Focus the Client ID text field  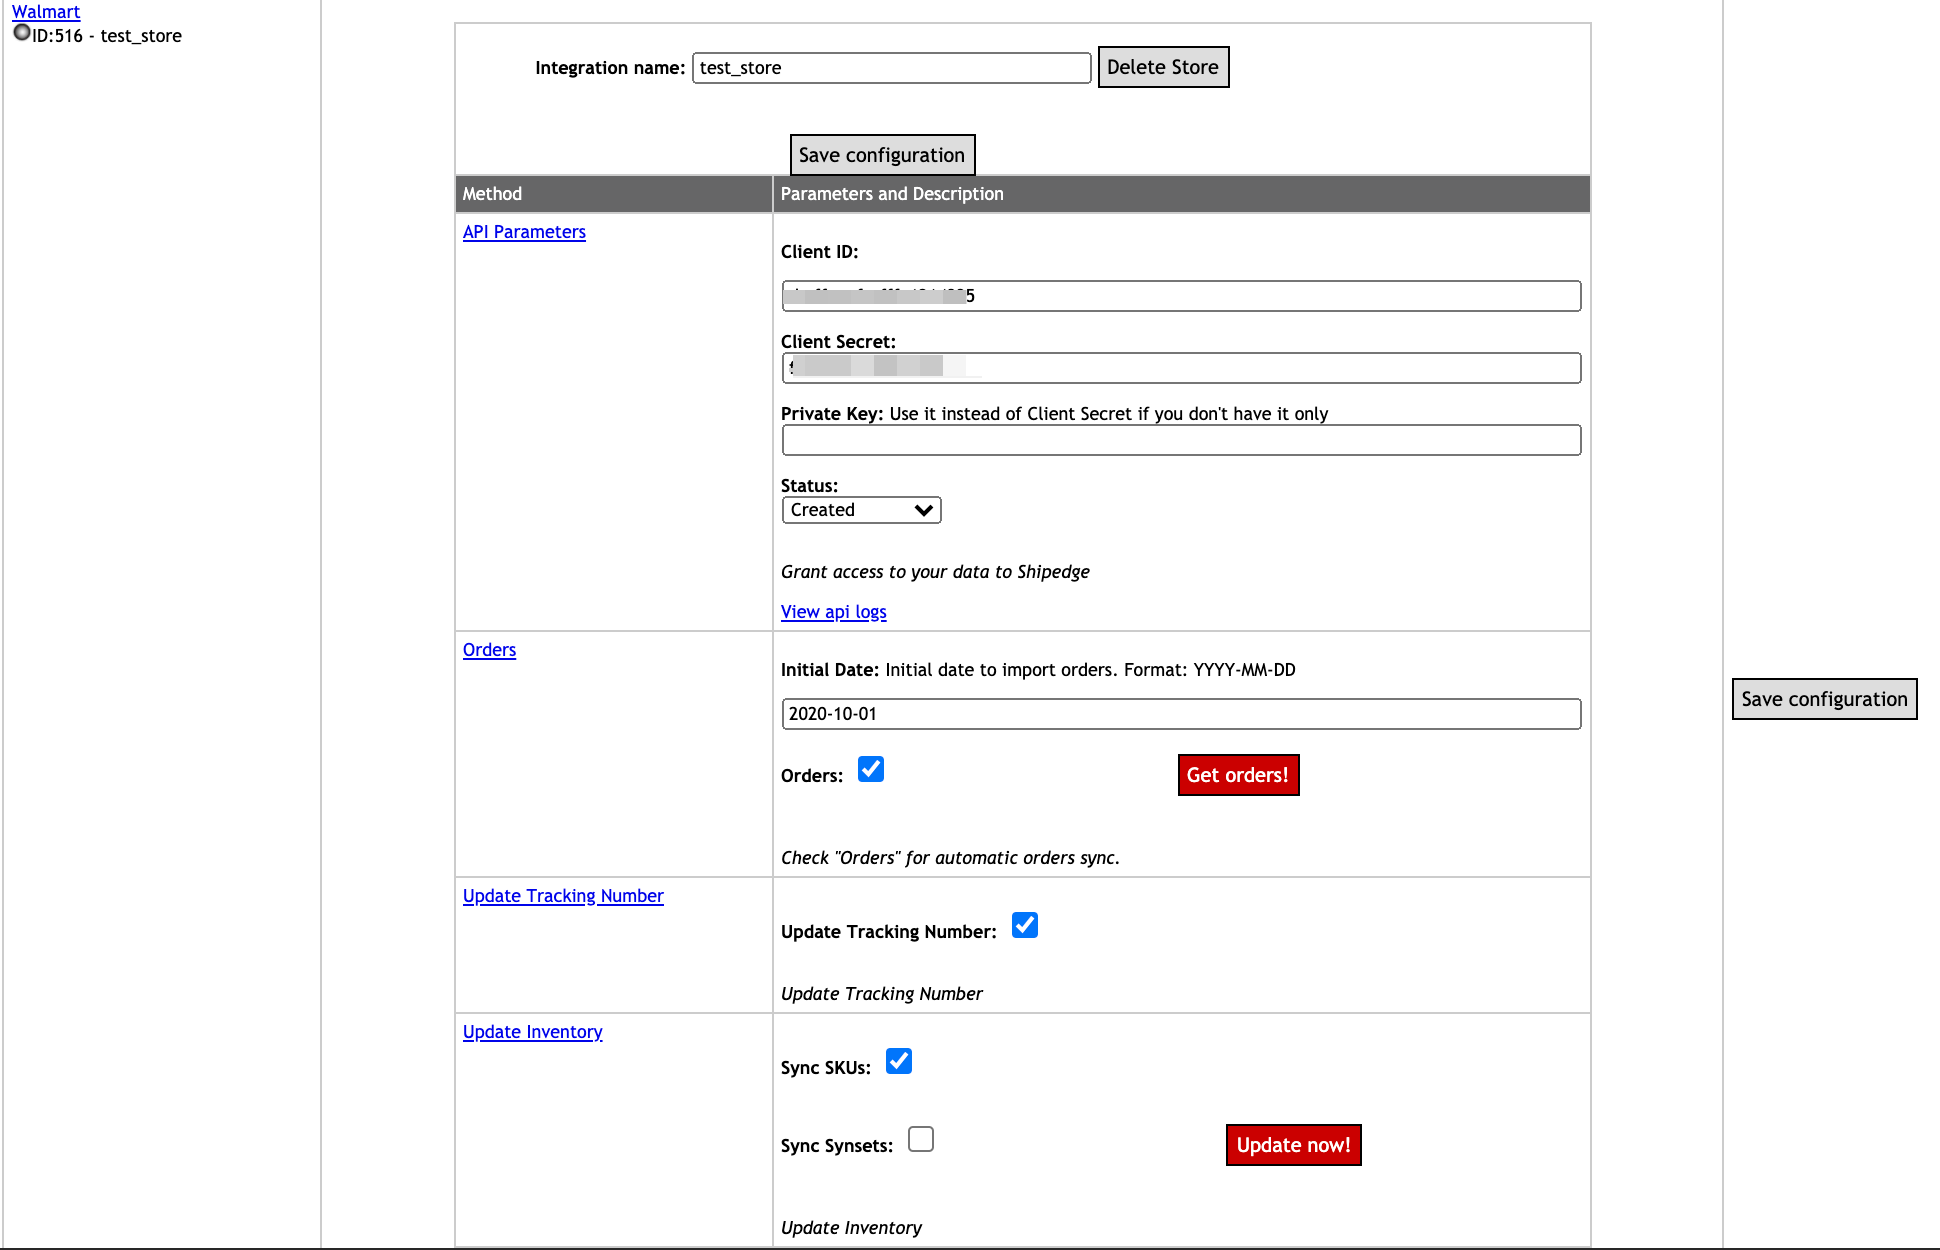click(1180, 296)
